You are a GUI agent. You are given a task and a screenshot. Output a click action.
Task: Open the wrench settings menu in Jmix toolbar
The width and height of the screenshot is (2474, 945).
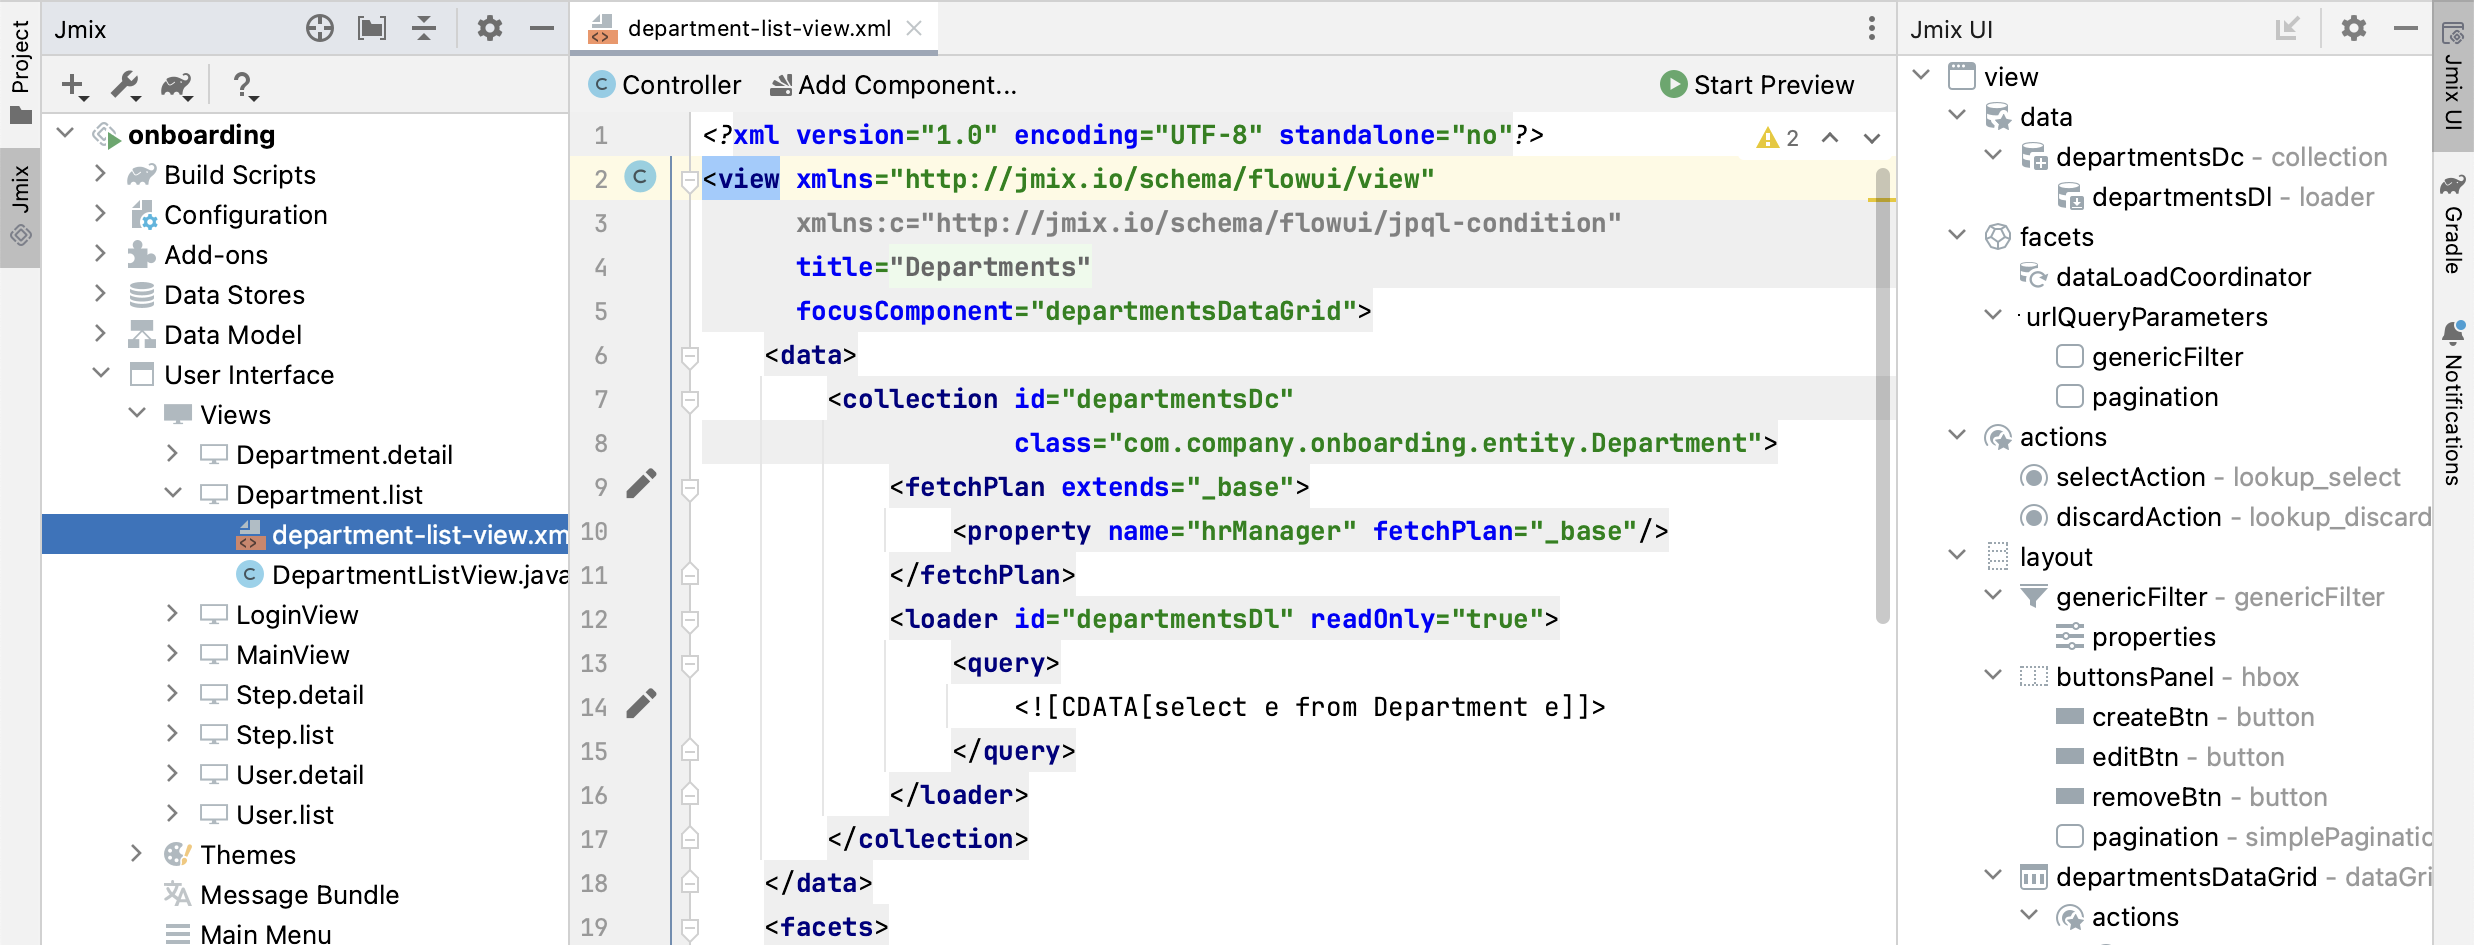(124, 86)
